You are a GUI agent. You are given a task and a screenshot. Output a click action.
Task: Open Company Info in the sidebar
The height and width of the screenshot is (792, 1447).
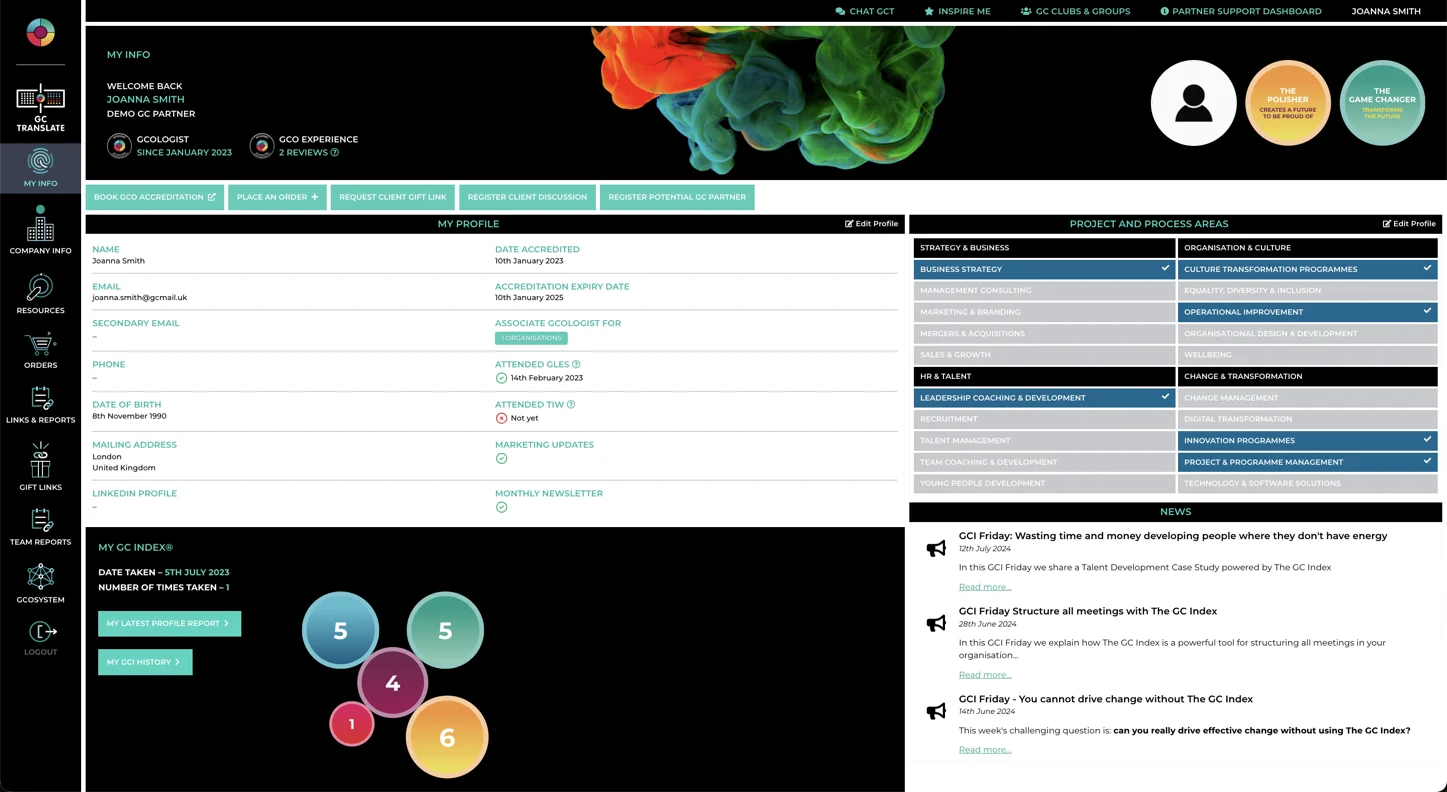[x=40, y=230]
